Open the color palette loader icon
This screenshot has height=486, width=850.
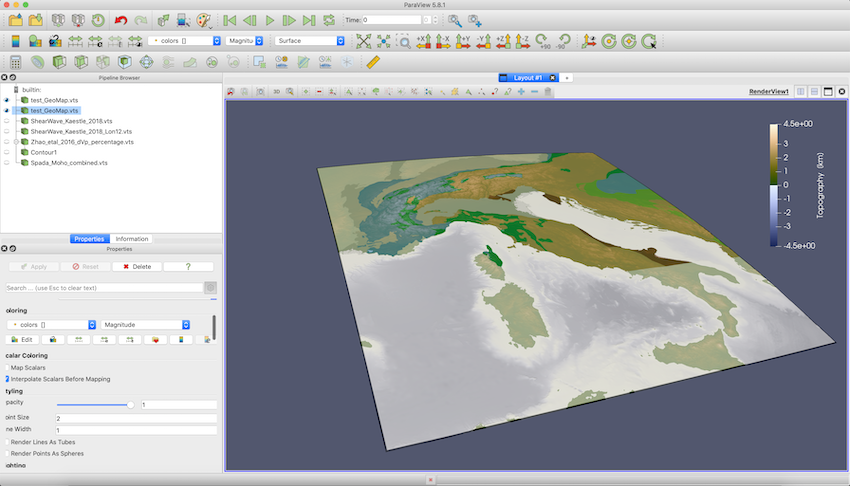click(x=203, y=20)
